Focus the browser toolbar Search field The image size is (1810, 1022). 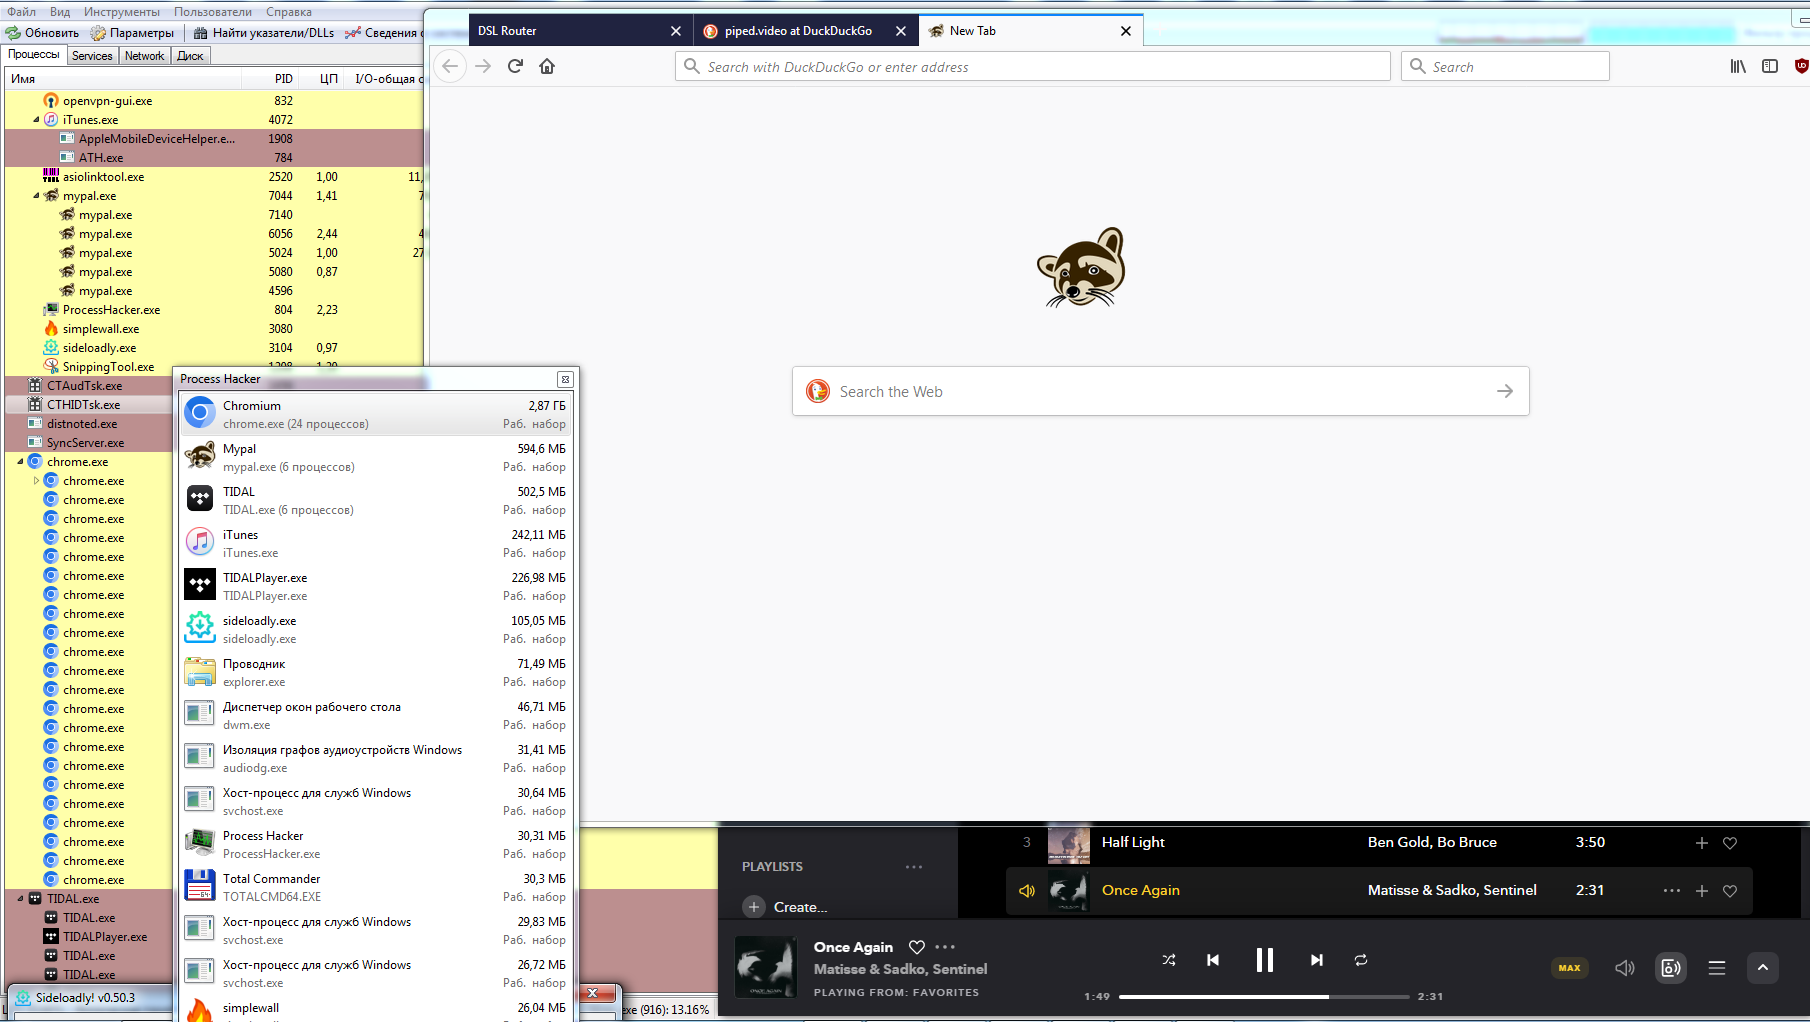point(1505,66)
